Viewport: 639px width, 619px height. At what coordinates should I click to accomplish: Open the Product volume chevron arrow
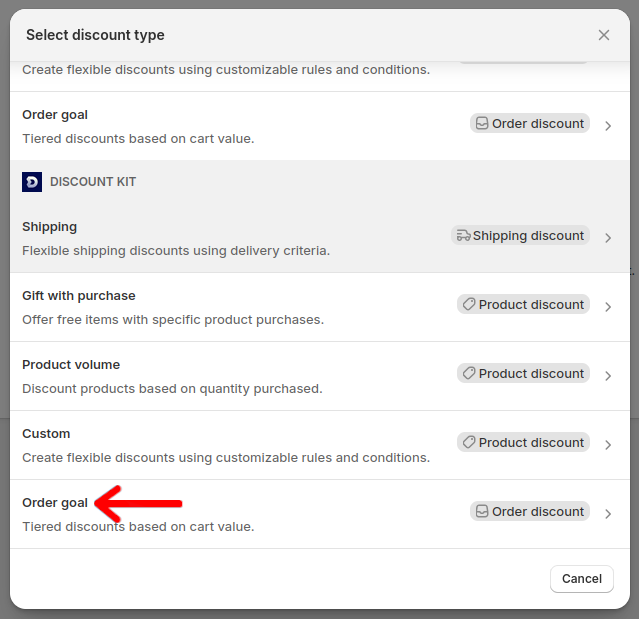pyautogui.click(x=608, y=376)
